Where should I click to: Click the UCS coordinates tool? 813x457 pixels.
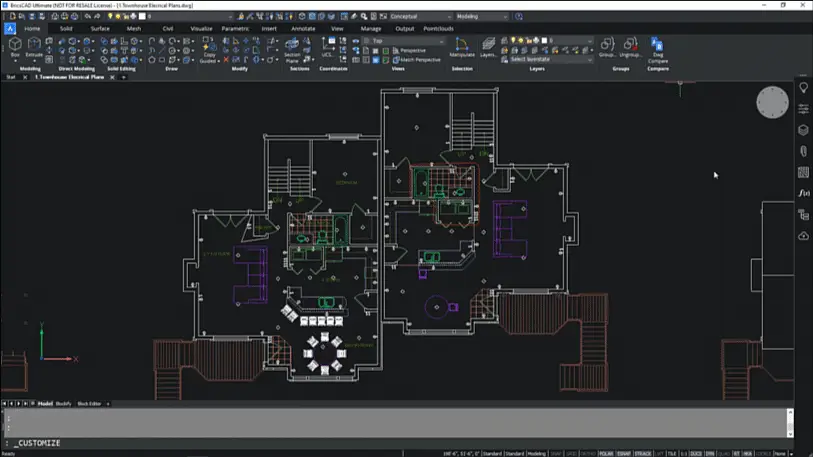coord(327,47)
